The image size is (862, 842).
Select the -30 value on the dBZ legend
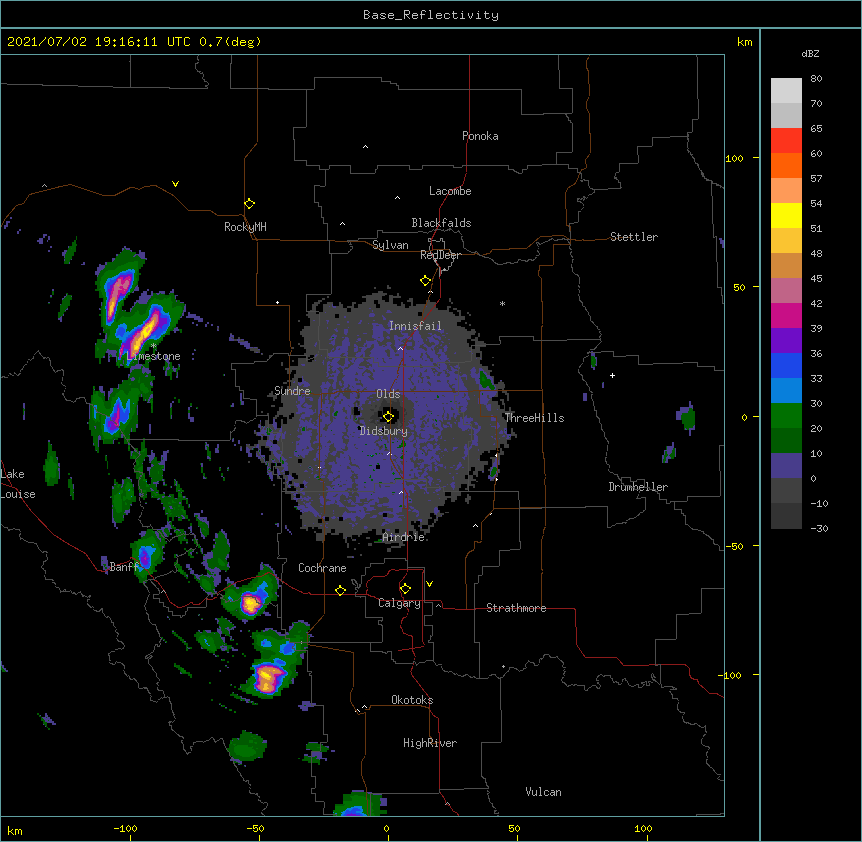pos(819,529)
